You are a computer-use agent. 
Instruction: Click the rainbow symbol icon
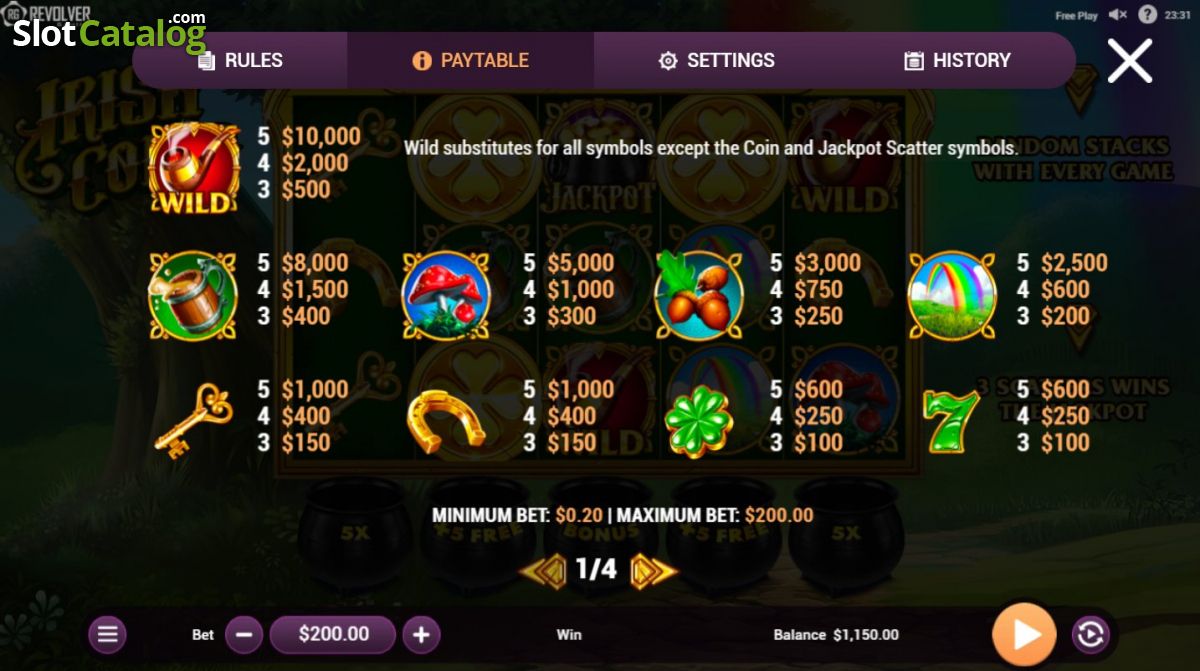coord(952,294)
